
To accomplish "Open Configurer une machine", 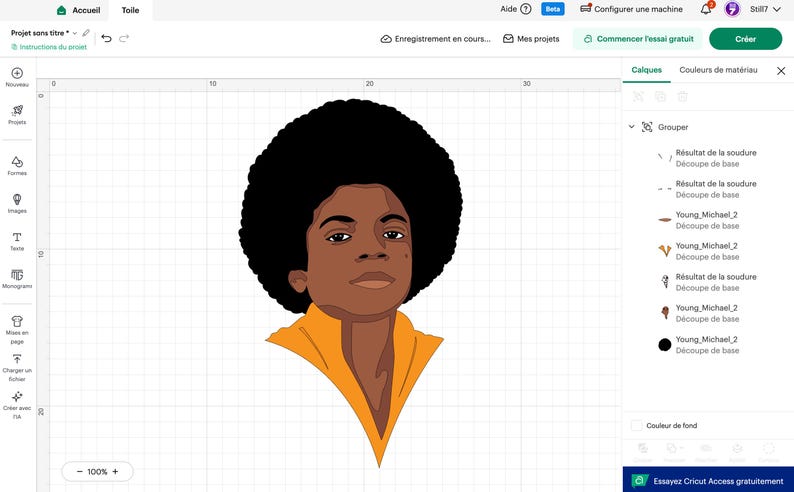I will coord(631,9).
